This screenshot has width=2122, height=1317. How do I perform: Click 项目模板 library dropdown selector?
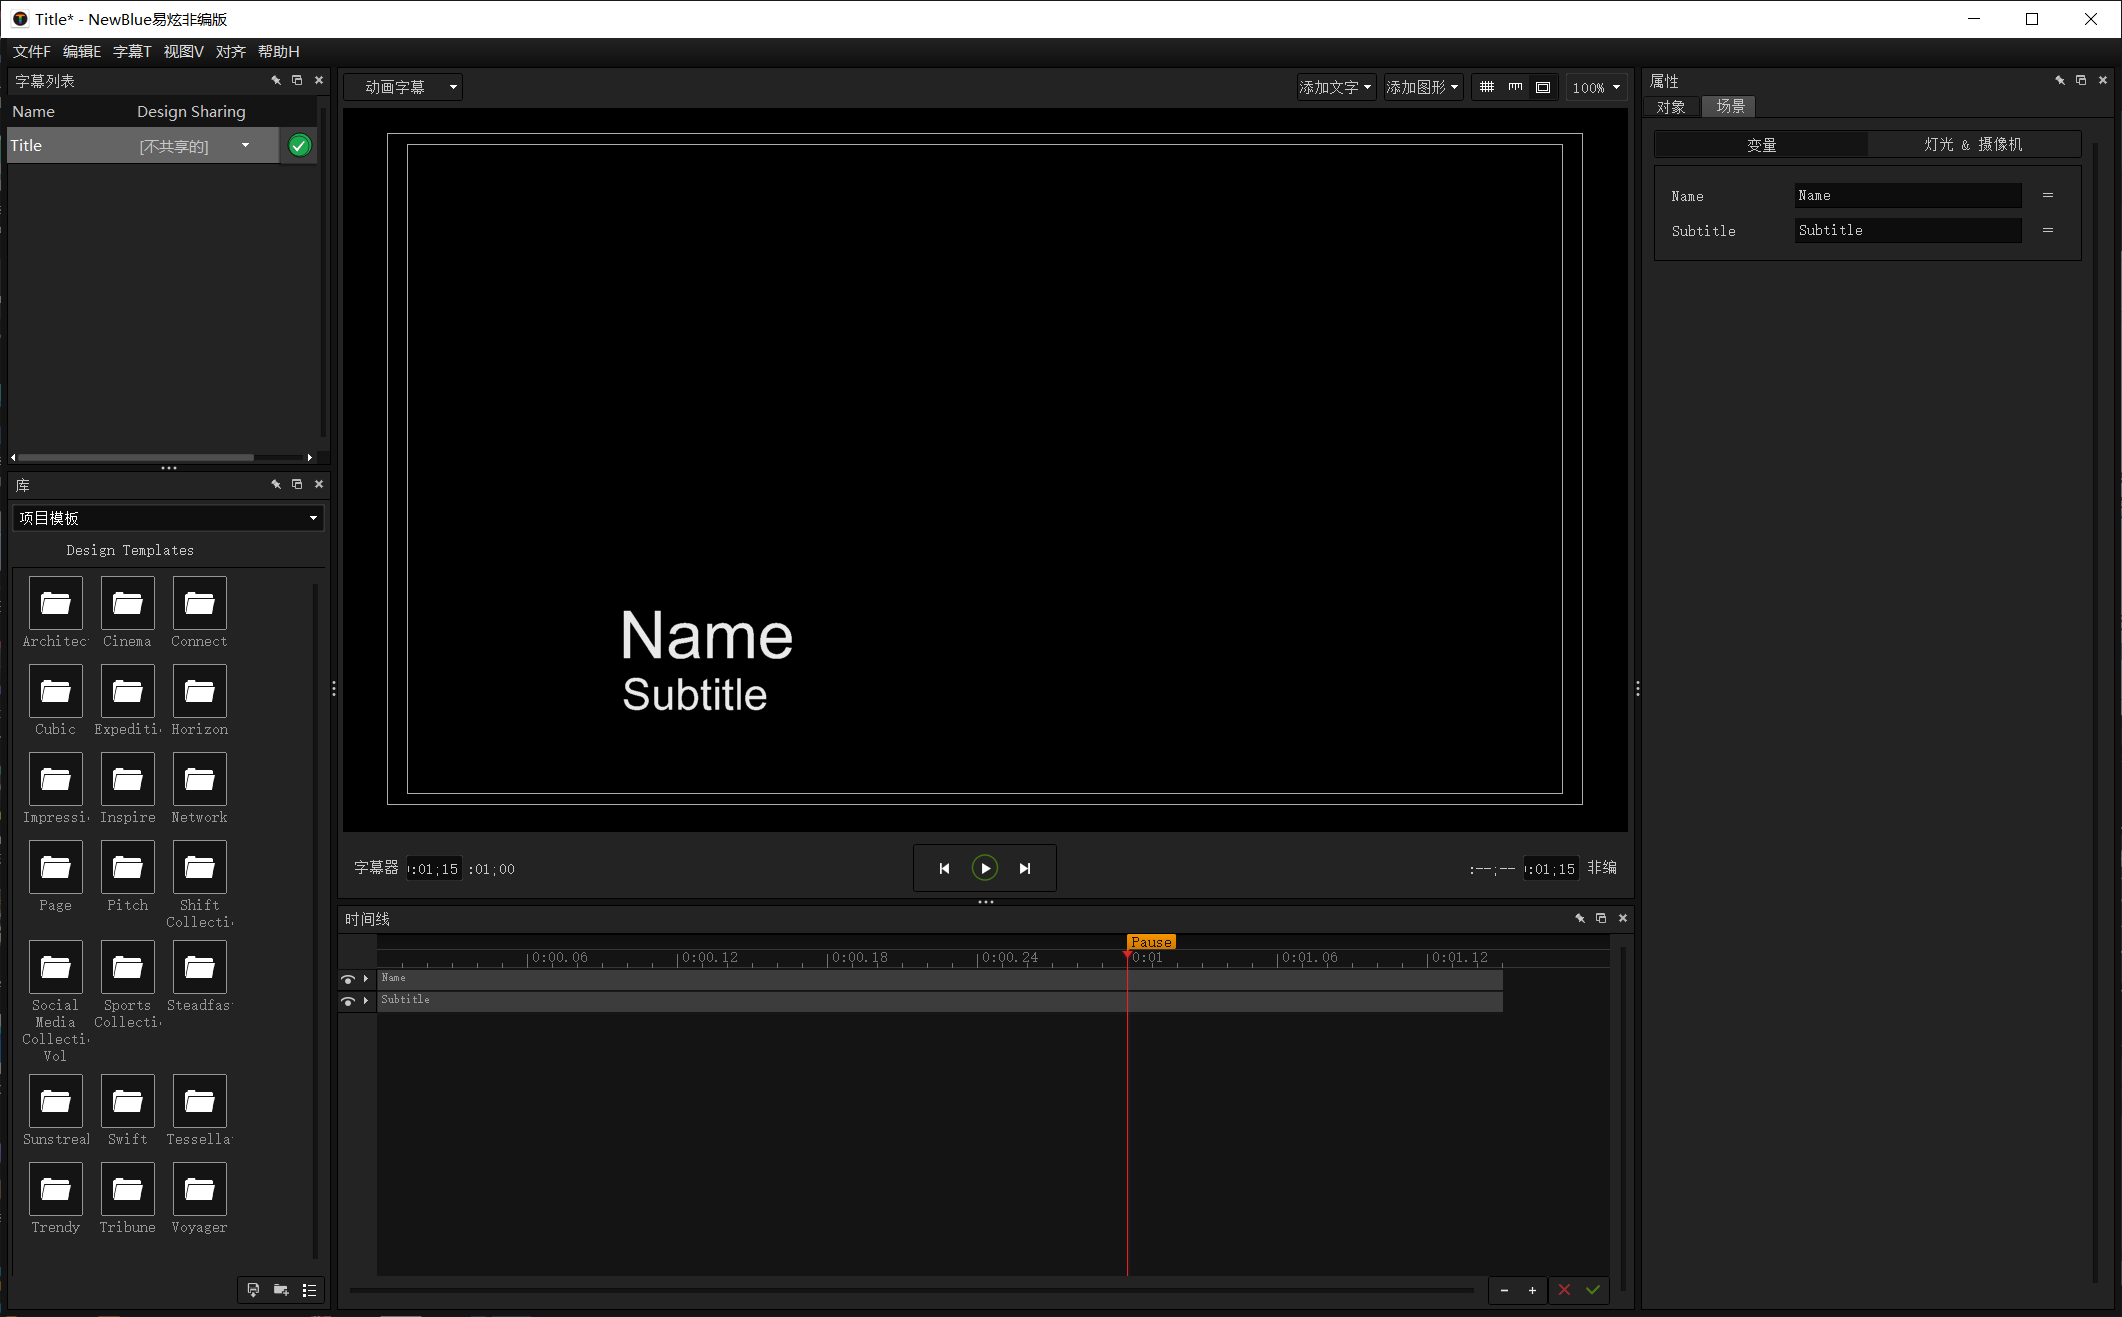tap(167, 517)
